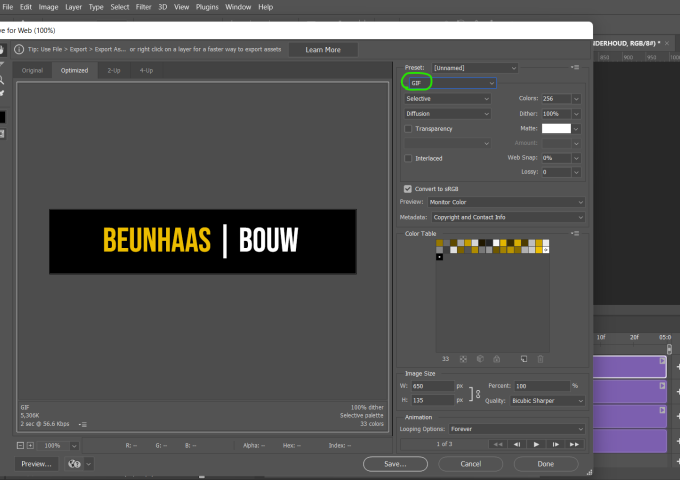The width and height of the screenshot is (680, 480).
Task: Enable the Interlaced checkbox
Action: pyautogui.click(x=408, y=158)
